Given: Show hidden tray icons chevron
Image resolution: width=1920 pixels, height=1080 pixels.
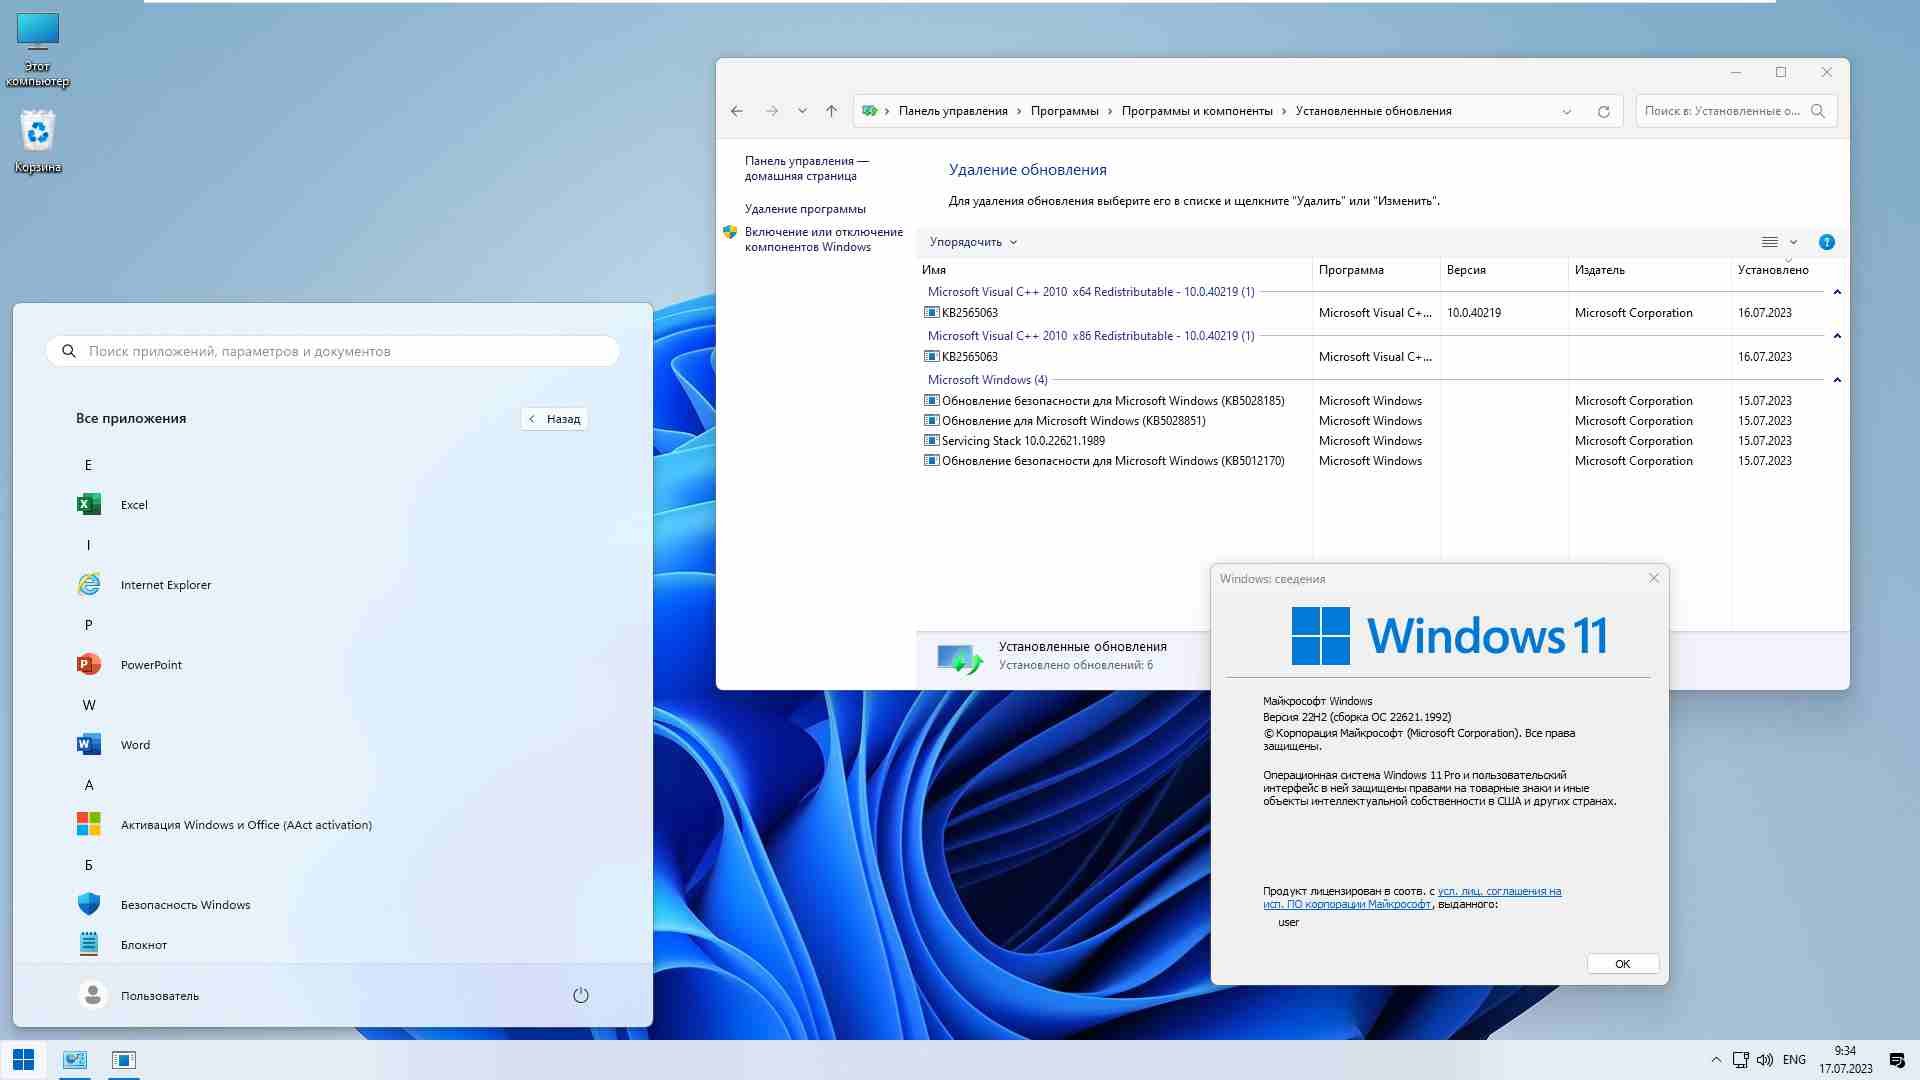Looking at the screenshot, I should click(x=1716, y=1060).
